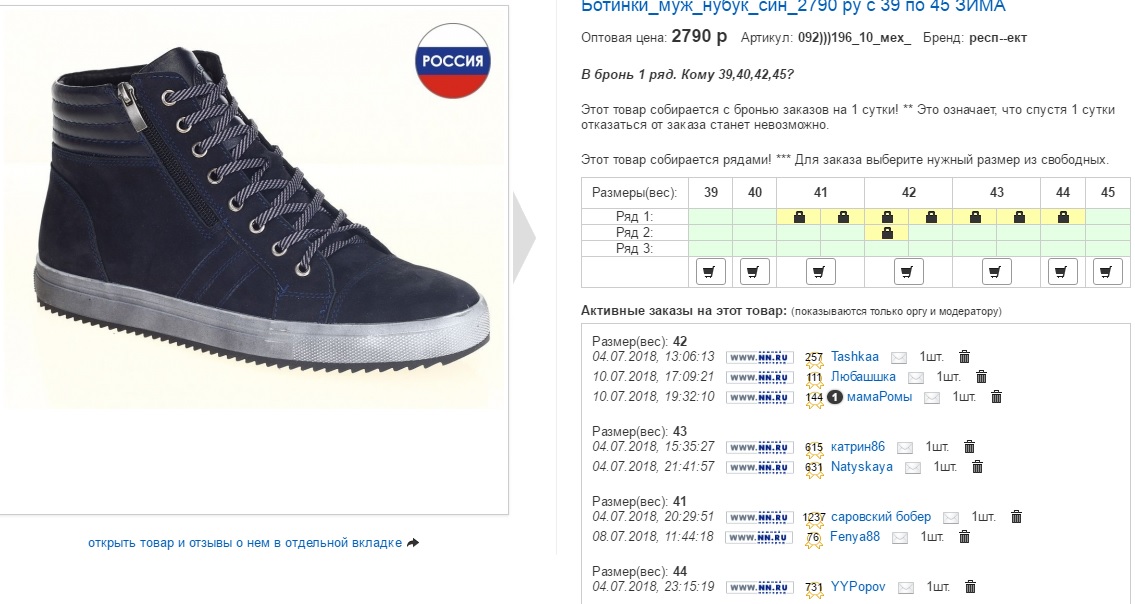Select free size 45 cell in Ряд 1
This screenshot has height=604, width=1135.
pos(1107,217)
